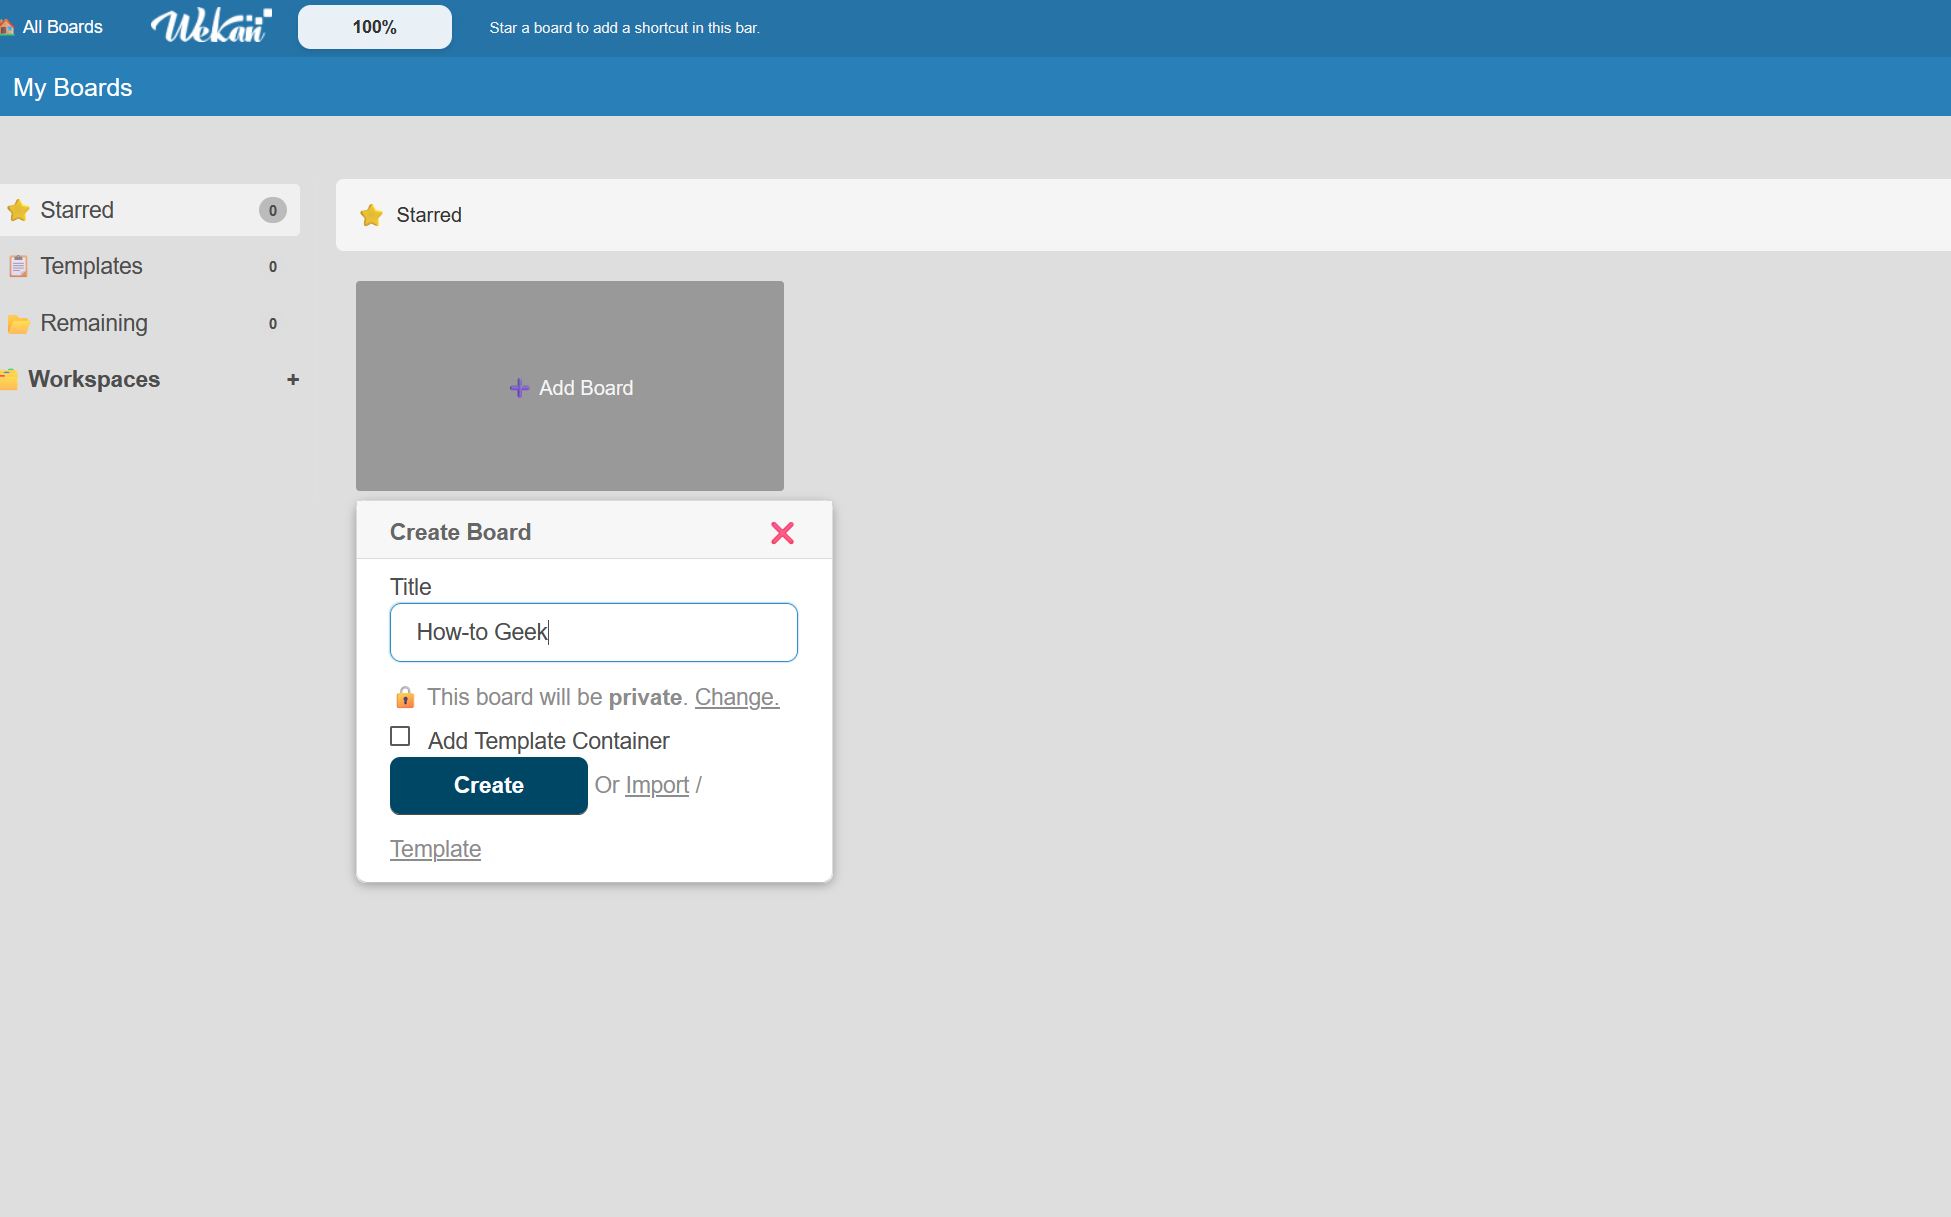This screenshot has width=1951, height=1217.
Task: Click the Templates count of 0
Action: (x=273, y=267)
